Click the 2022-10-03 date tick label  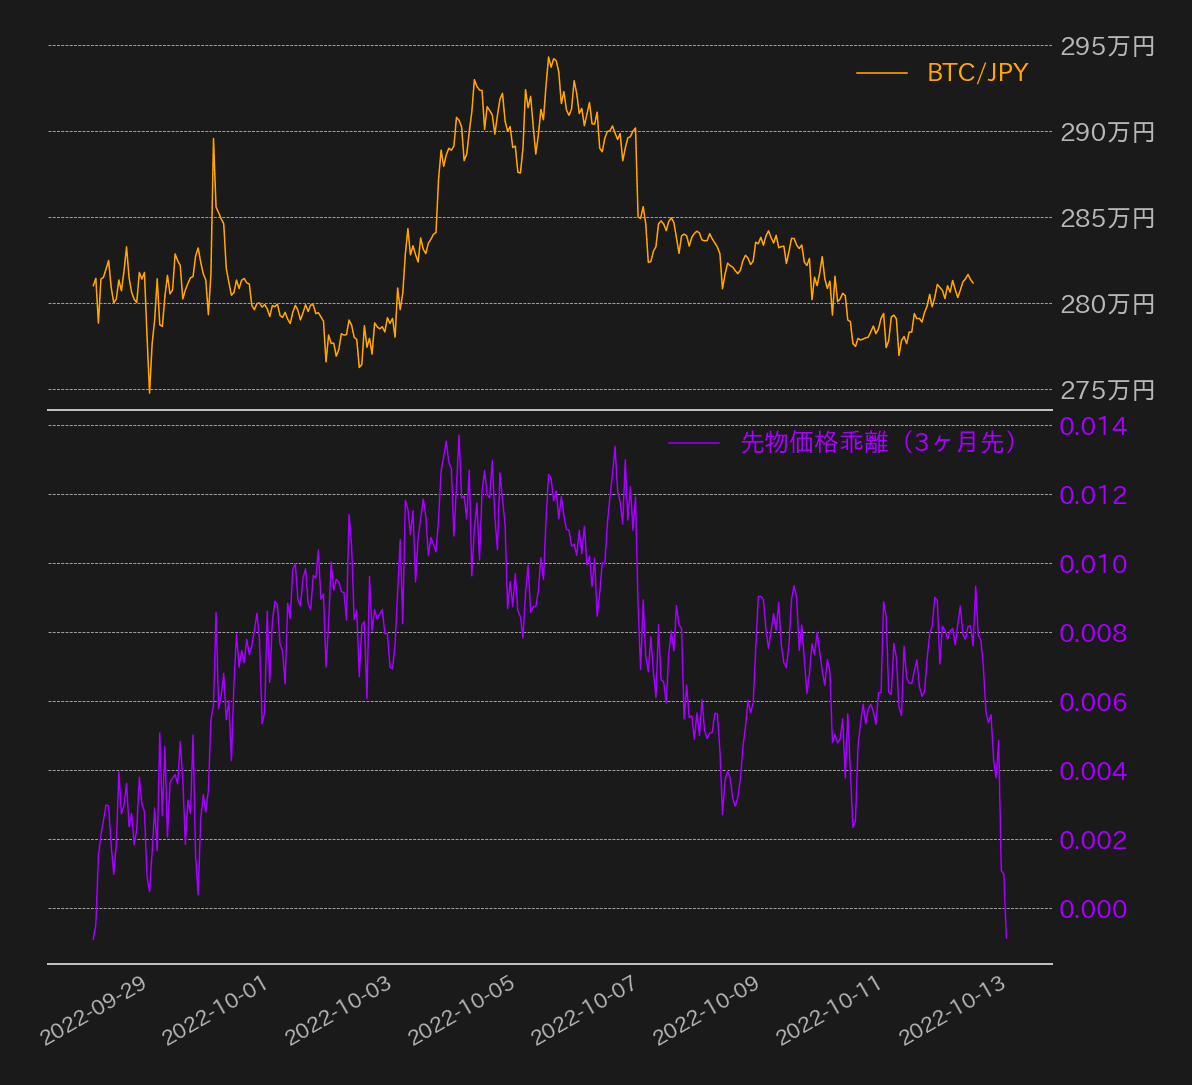[x=340, y=1012]
